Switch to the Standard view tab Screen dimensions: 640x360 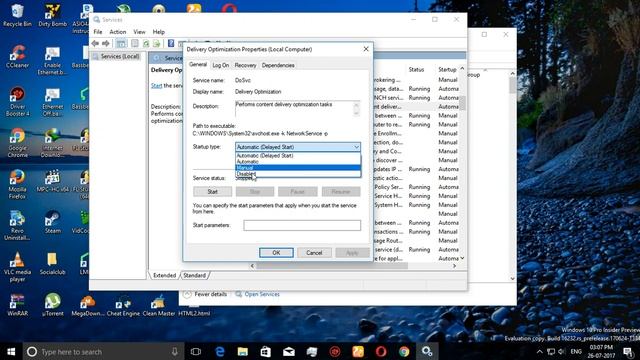click(194, 276)
